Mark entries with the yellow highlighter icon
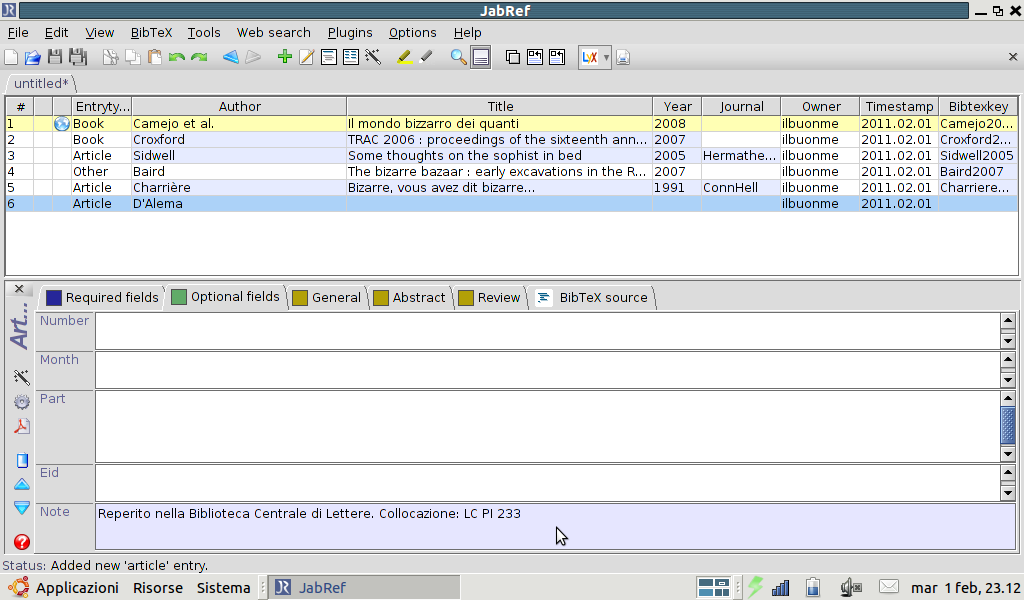 point(404,57)
